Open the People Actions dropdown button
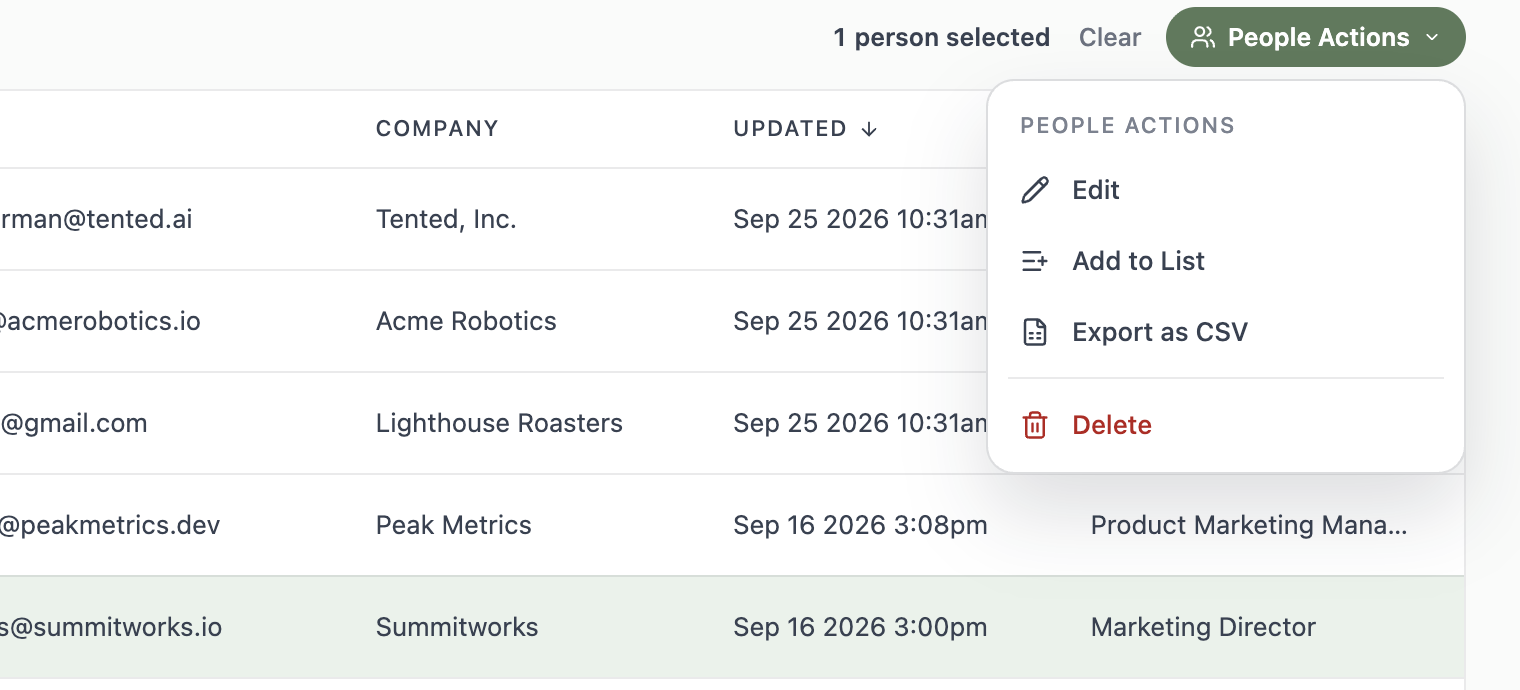 [1315, 37]
